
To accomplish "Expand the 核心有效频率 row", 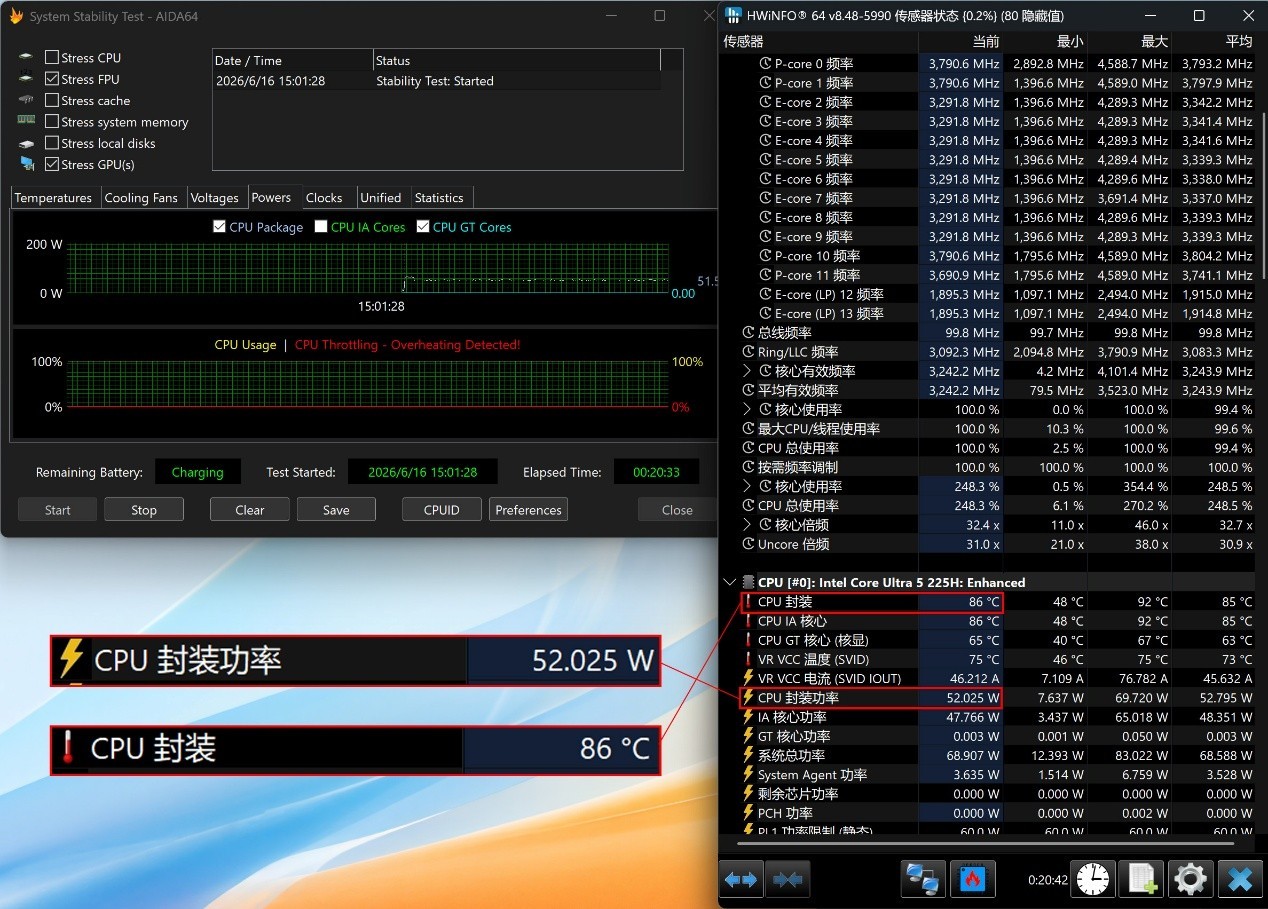I will click(747, 371).
